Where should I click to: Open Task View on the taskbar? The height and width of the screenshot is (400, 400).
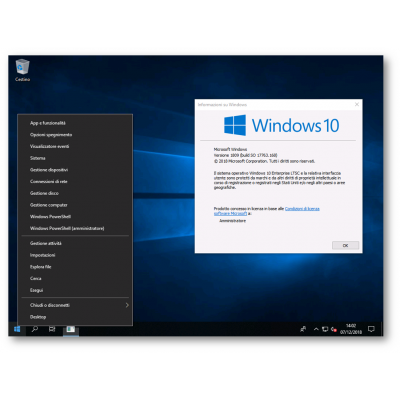point(52,329)
